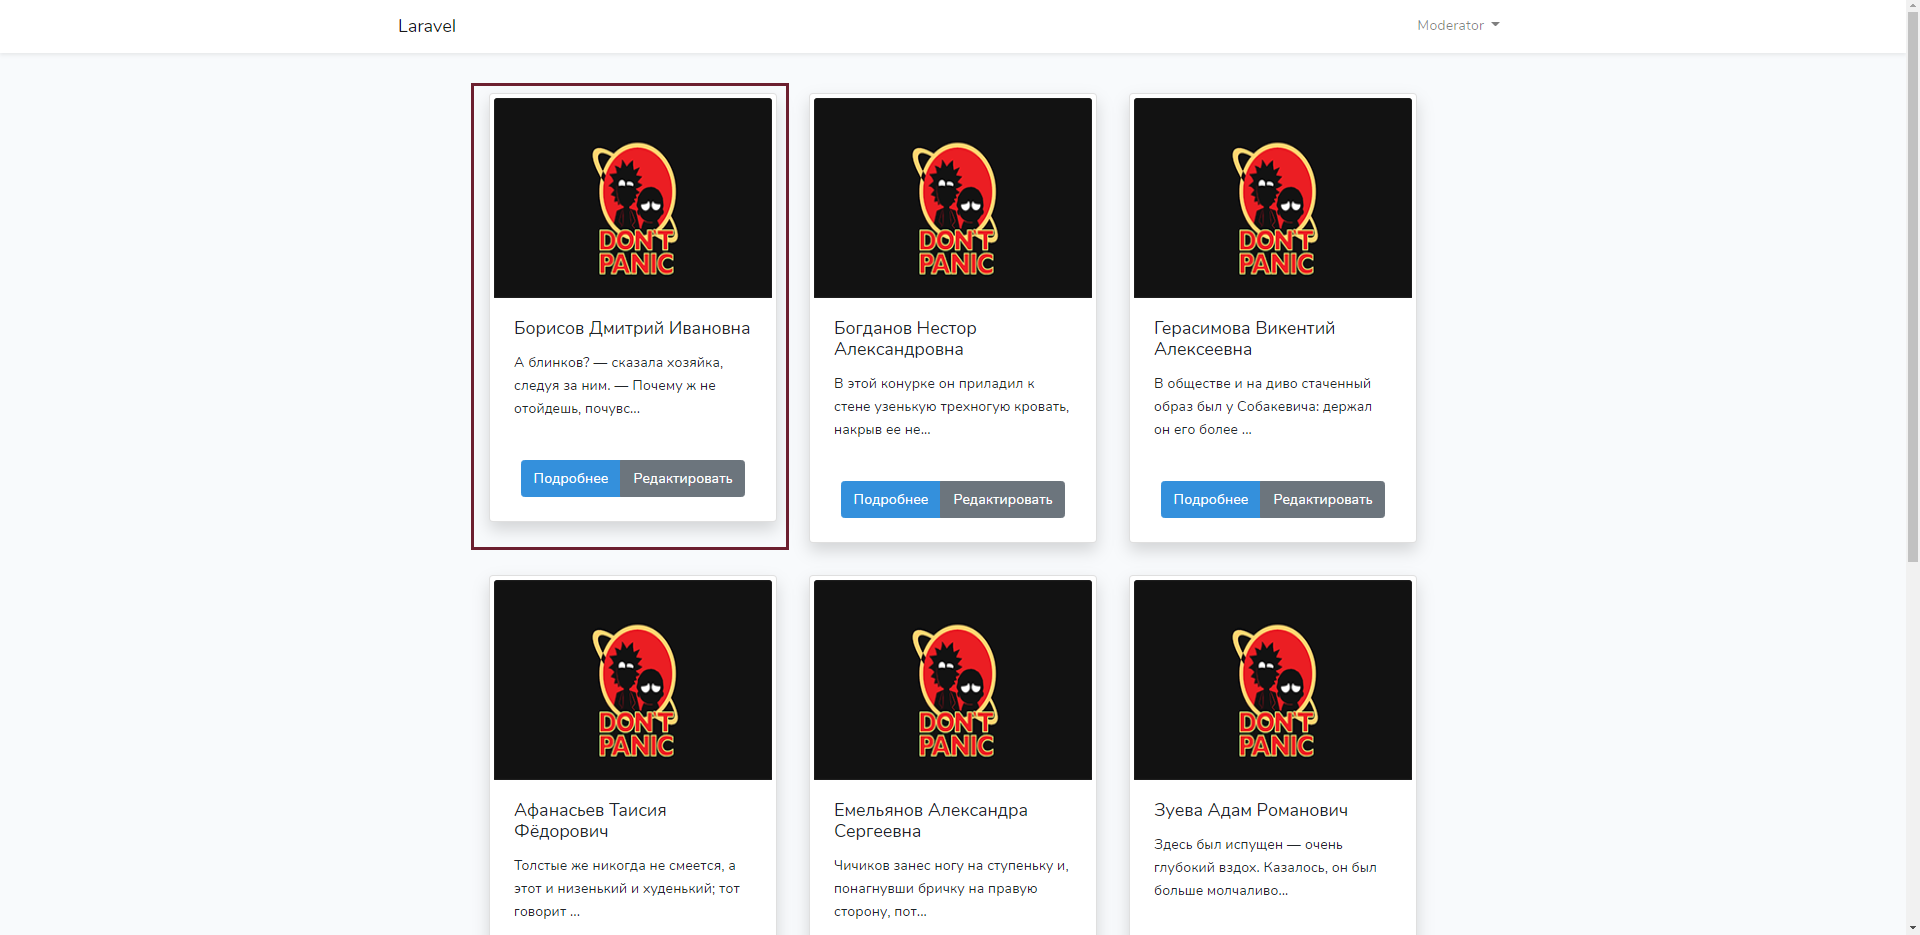Screen dimensions: 1920x935
Task: Click Подробнее for Борисов Дмитрий Ивановна
Action: point(570,479)
